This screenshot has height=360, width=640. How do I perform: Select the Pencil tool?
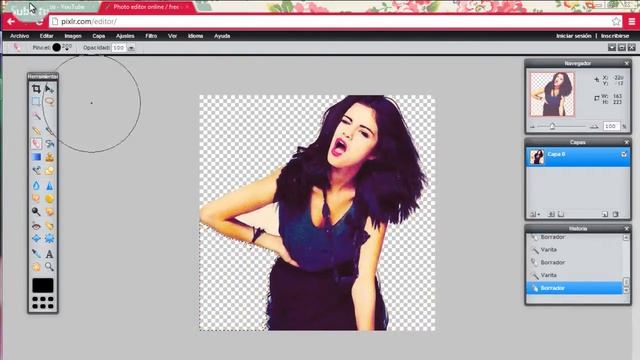36,131
